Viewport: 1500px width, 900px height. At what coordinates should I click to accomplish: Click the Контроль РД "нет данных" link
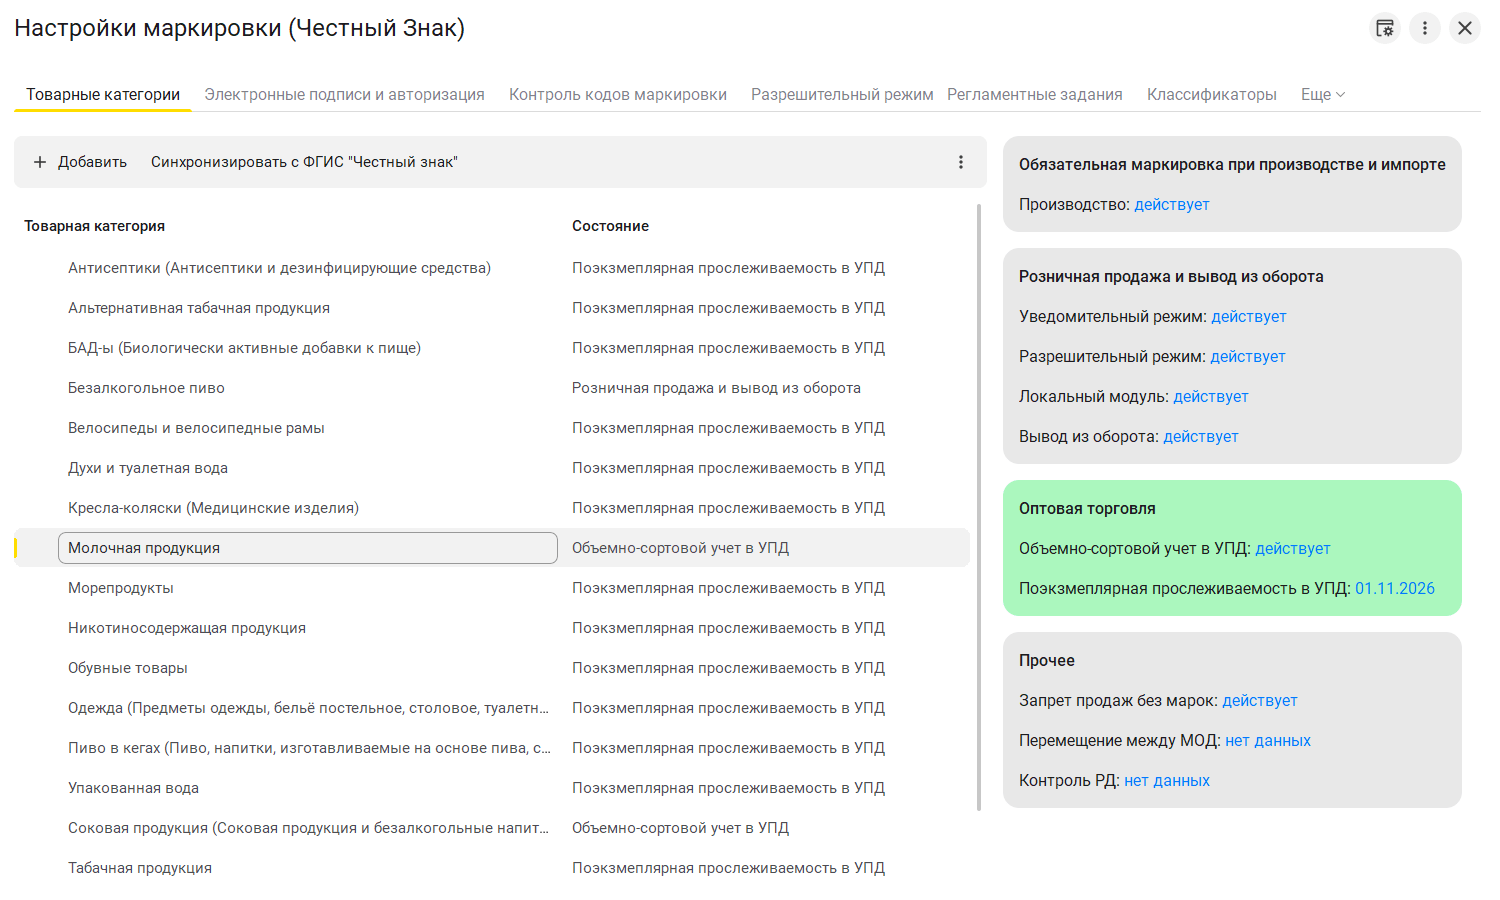pos(1166,781)
